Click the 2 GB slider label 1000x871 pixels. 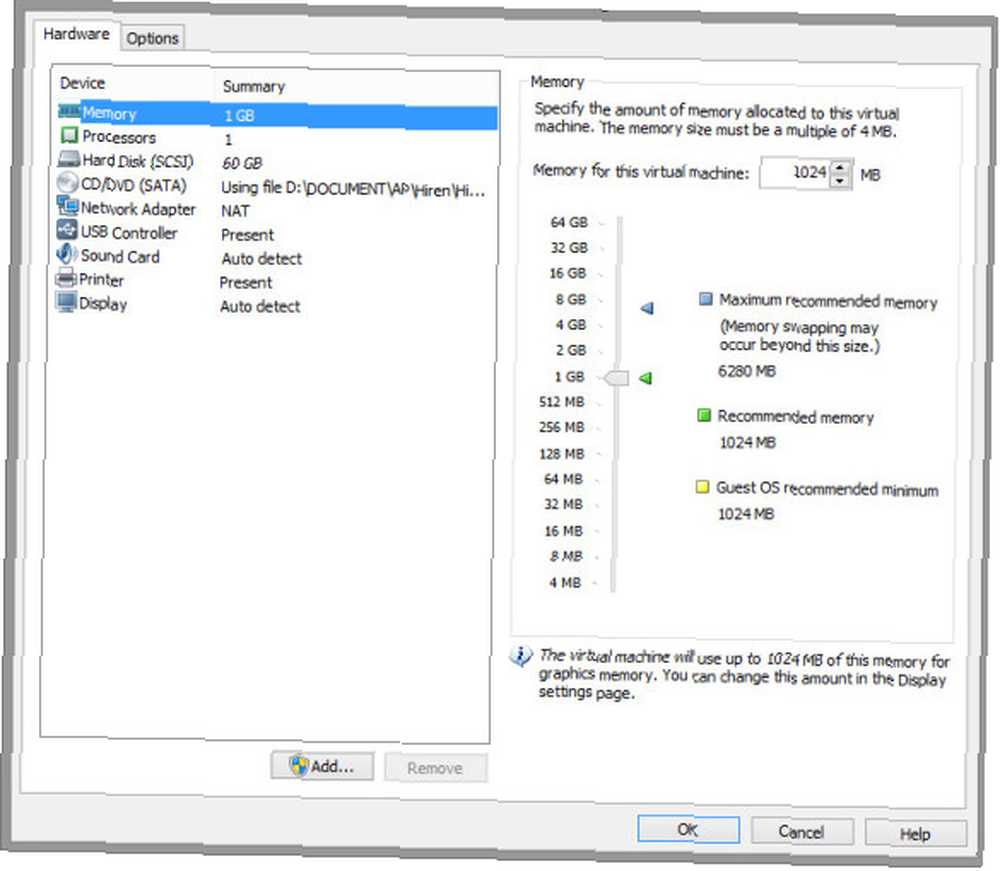[570, 350]
